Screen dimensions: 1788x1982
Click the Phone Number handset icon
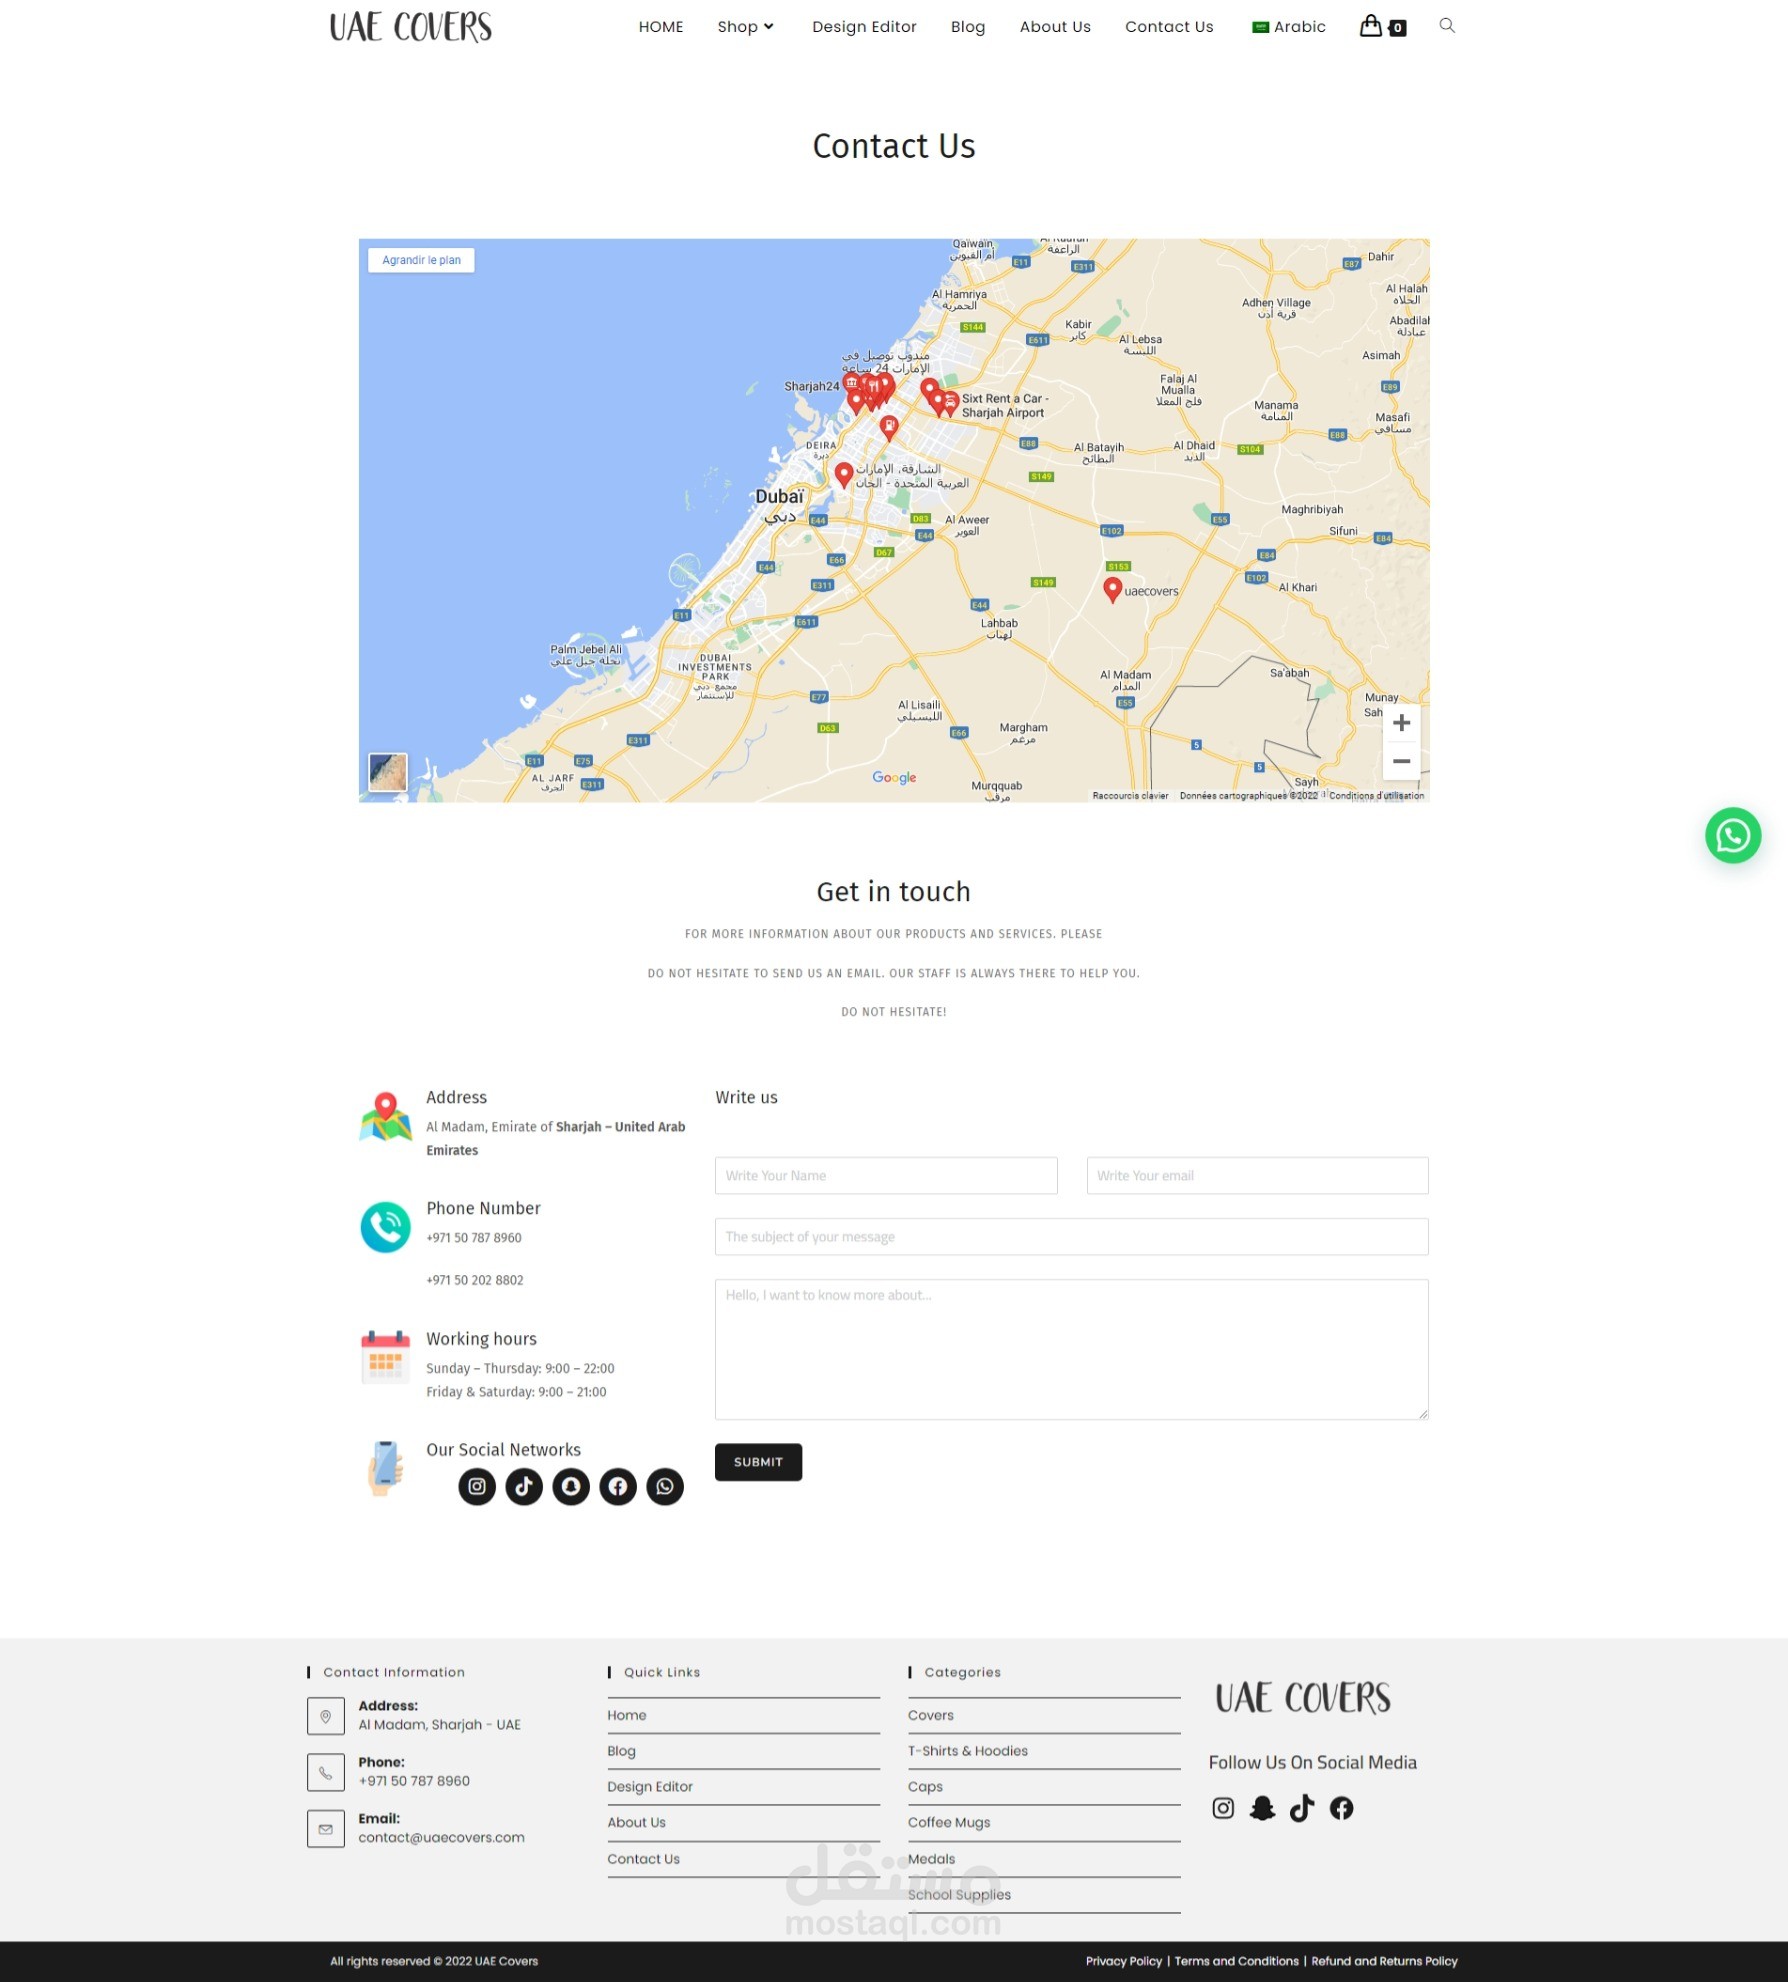[x=385, y=1227]
